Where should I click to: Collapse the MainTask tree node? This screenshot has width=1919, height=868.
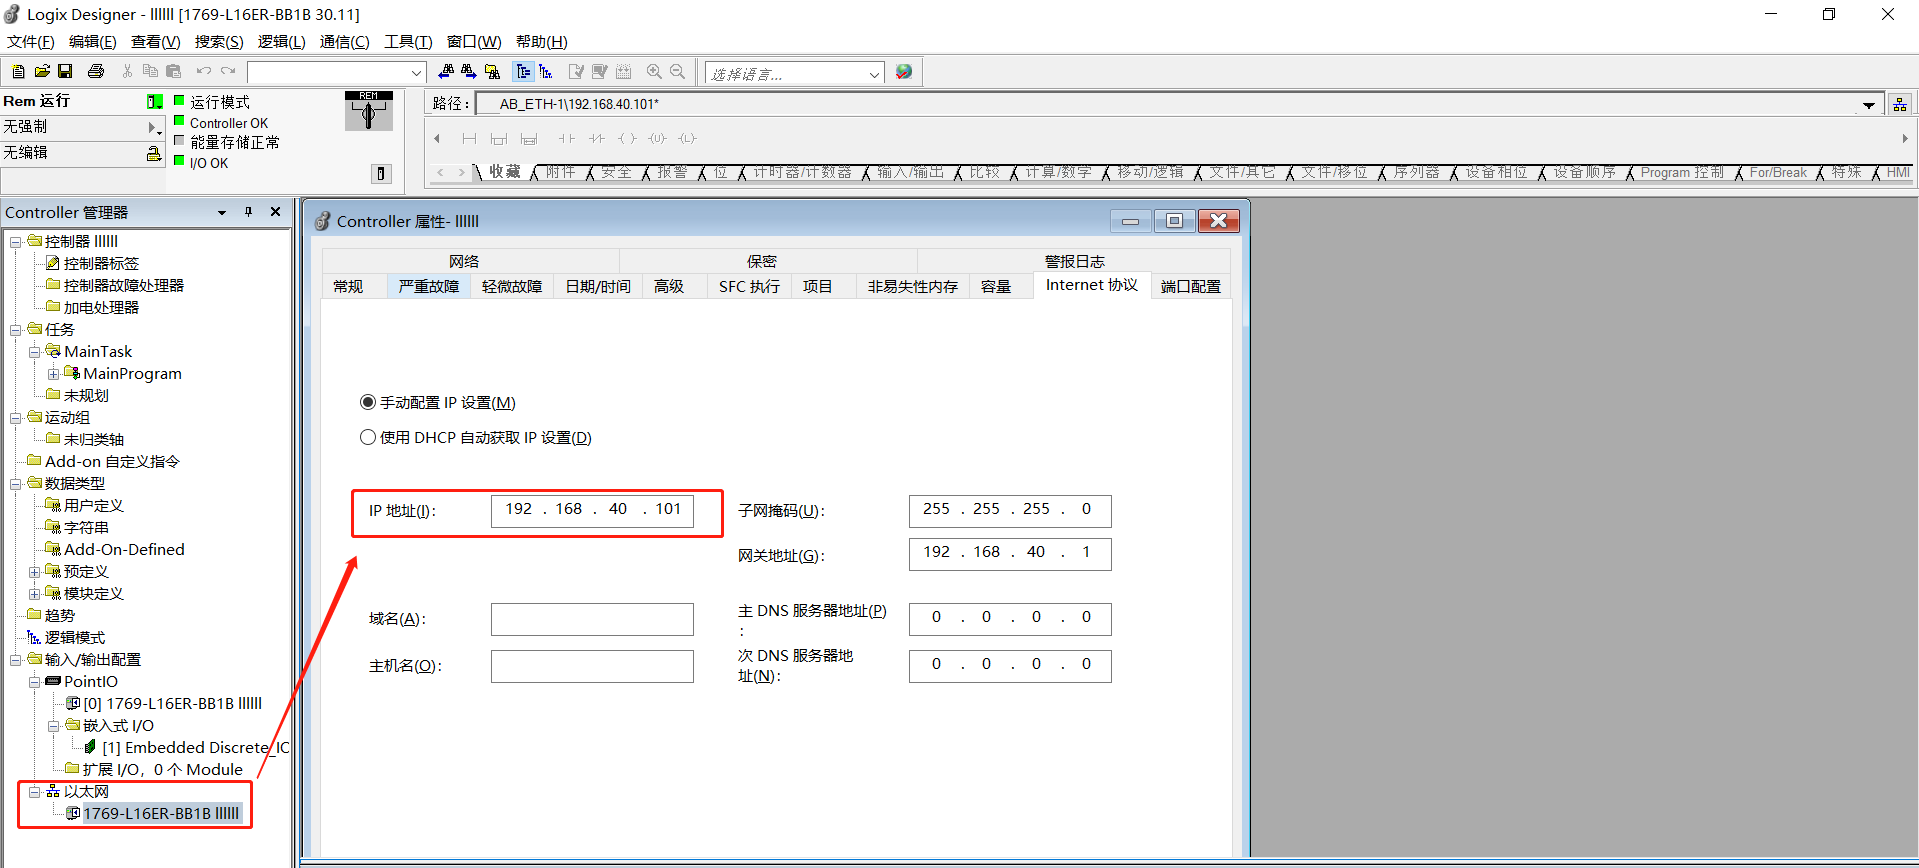tap(35, 352)
